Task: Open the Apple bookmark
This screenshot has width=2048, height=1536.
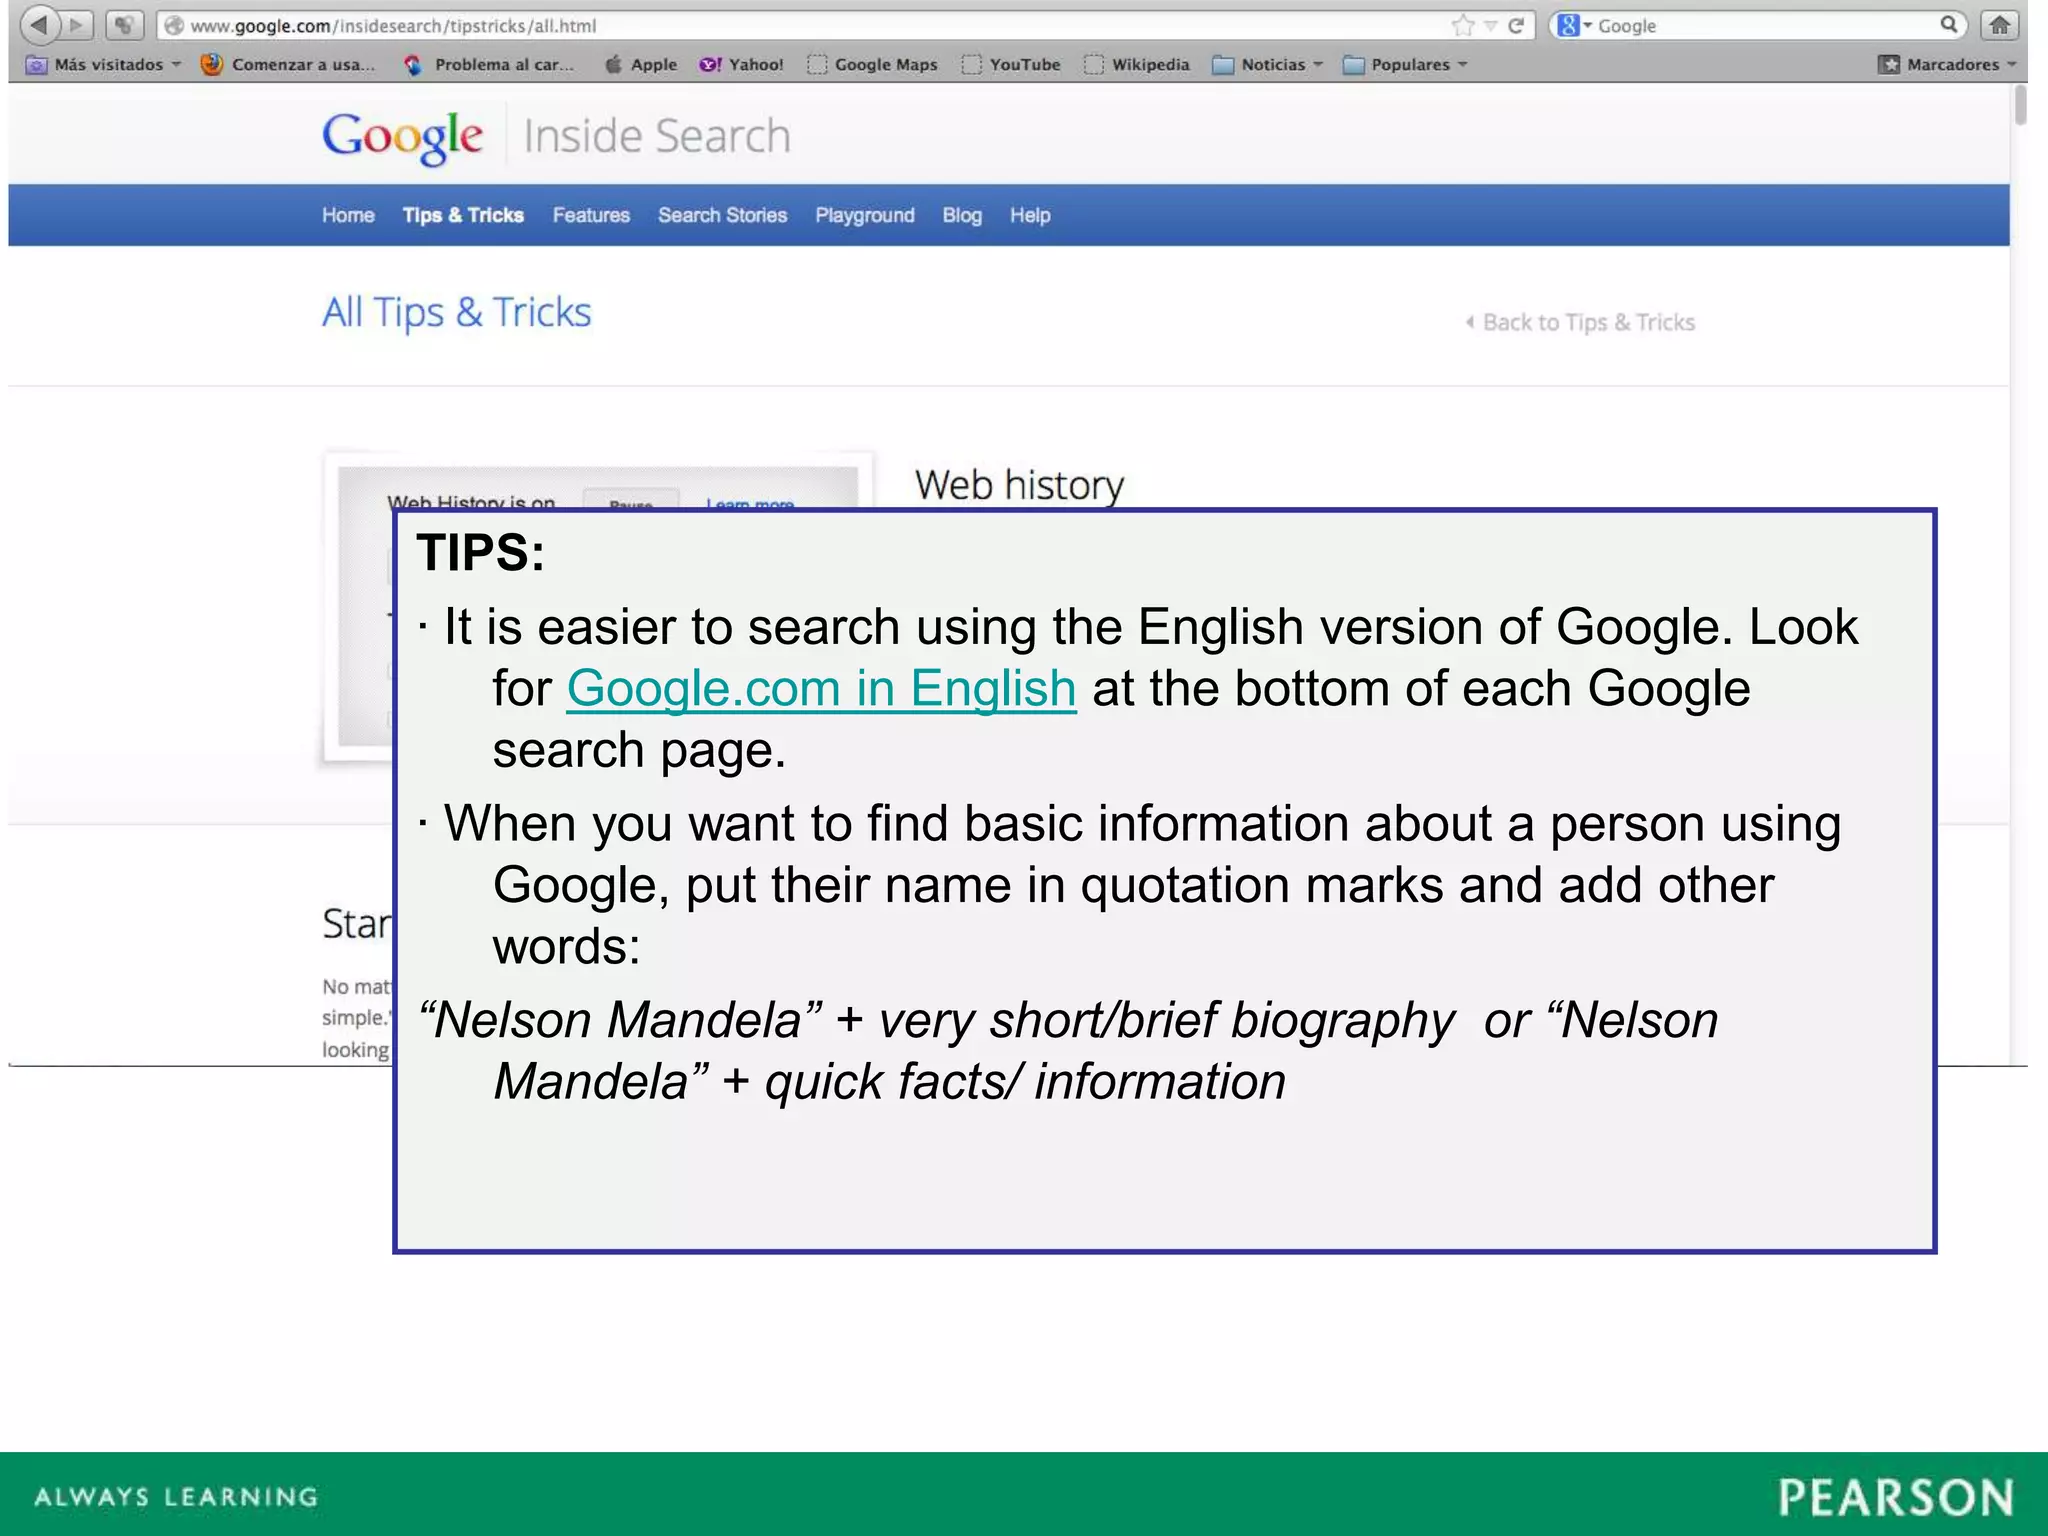Action: [x=641, y=65]
